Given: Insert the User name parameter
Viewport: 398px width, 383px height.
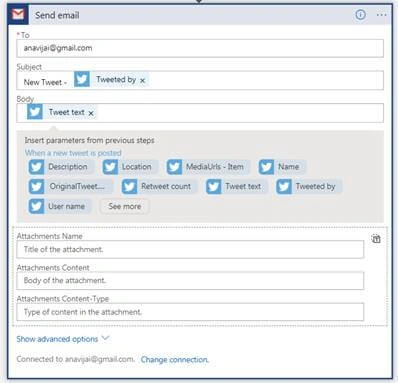Looking at the screenshot, I should pyautogui.click(x=60, y=206).
